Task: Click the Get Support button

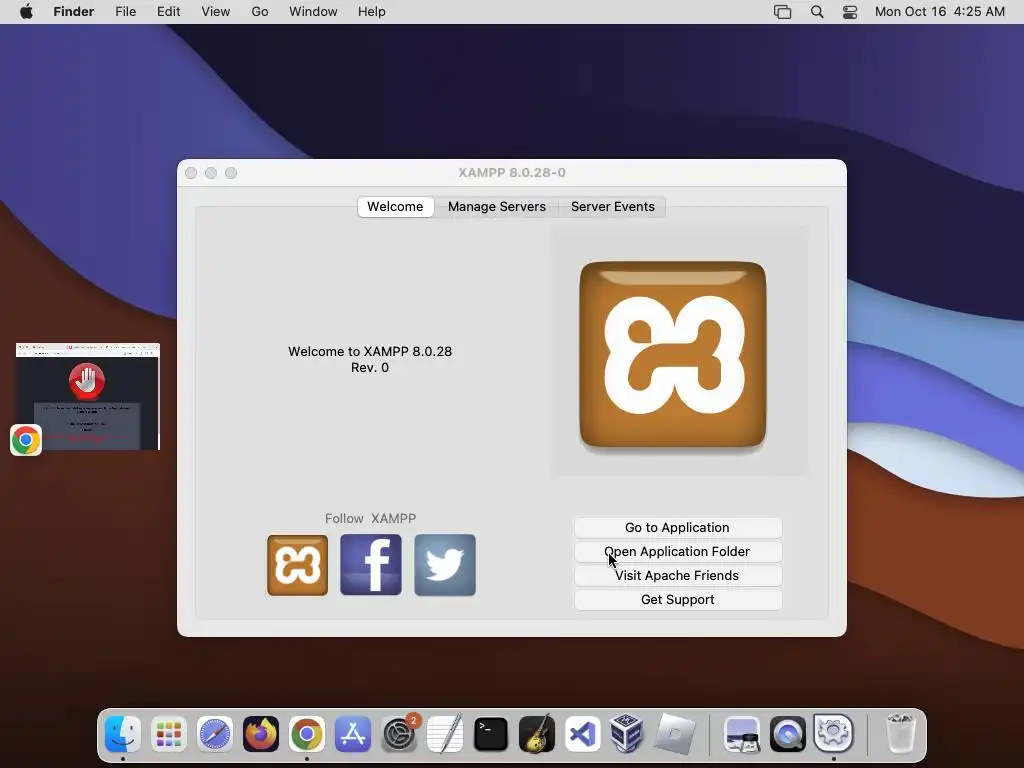Action: [x=678, y=600]
